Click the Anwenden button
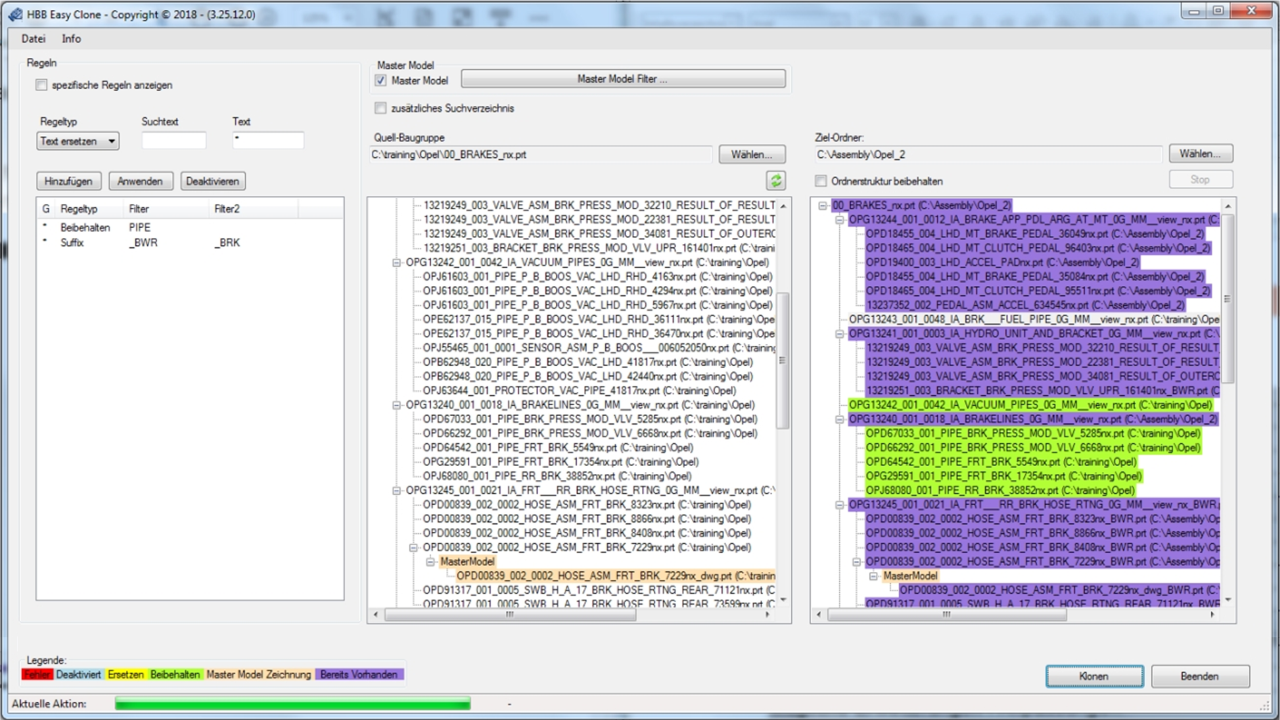Viewport: 1280px width, 720px height. point(141,181)
